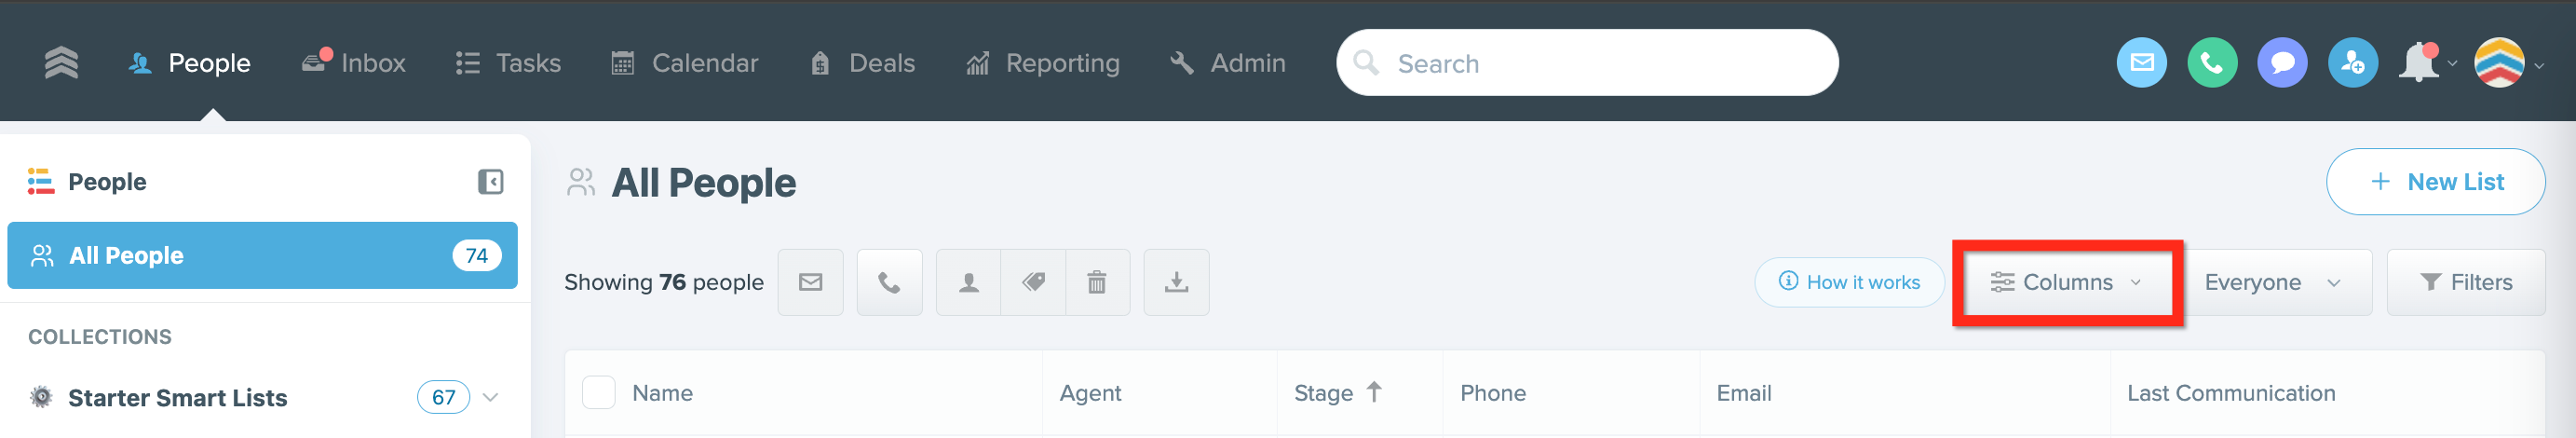The image size is (2576, 438).
Task: Check the select-all checkbox beside Name
Action: tap(598, 392)
